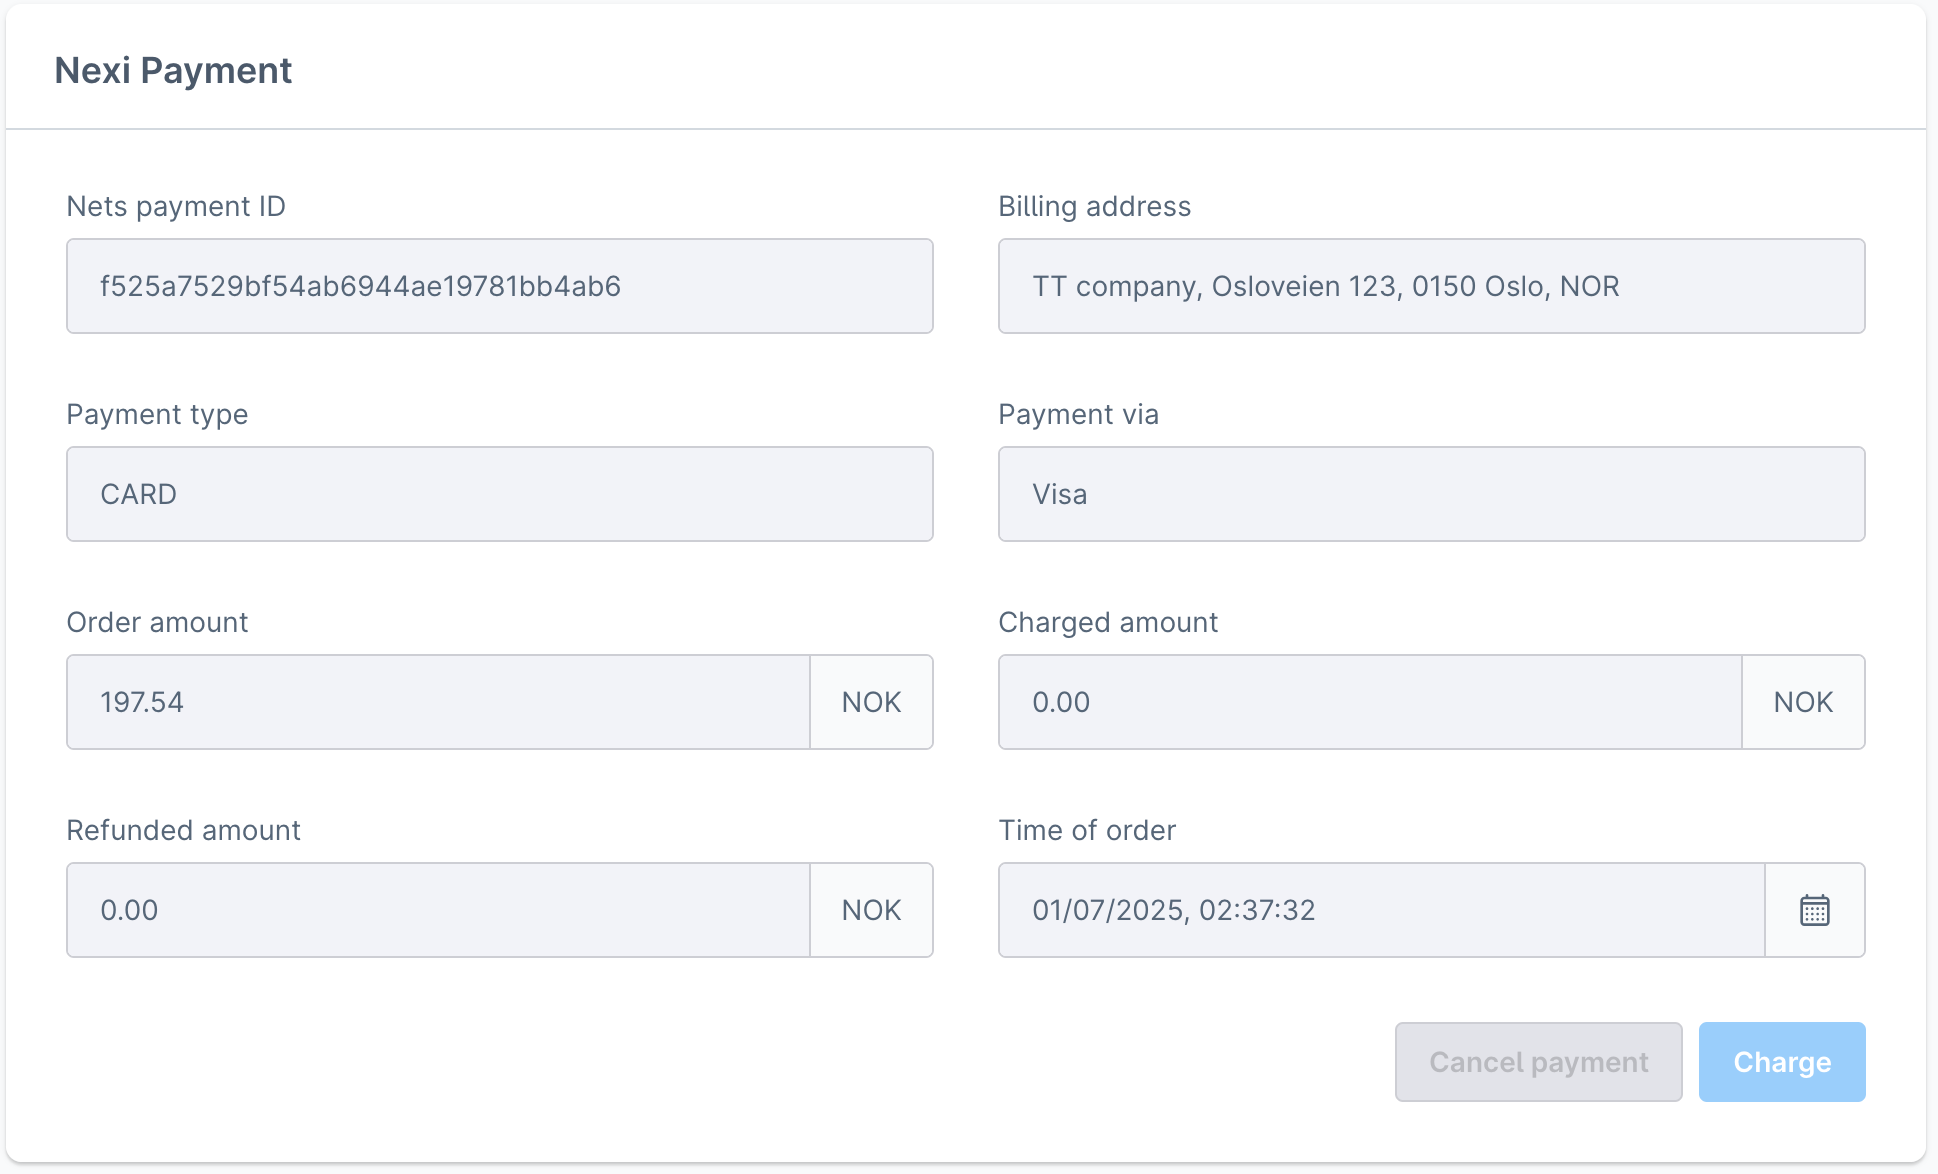Click the Order amount 197.54 field
The image size is (1938, 1174).
(x=438, y=702)
